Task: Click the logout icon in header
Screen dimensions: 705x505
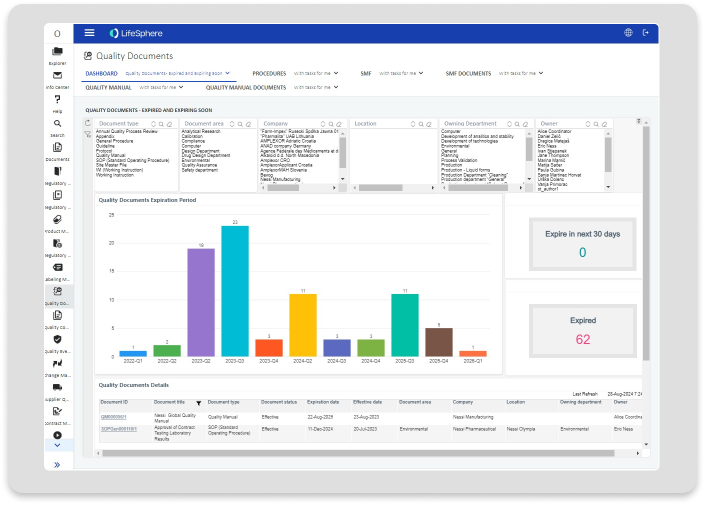Action: click(x=645, y=33)
